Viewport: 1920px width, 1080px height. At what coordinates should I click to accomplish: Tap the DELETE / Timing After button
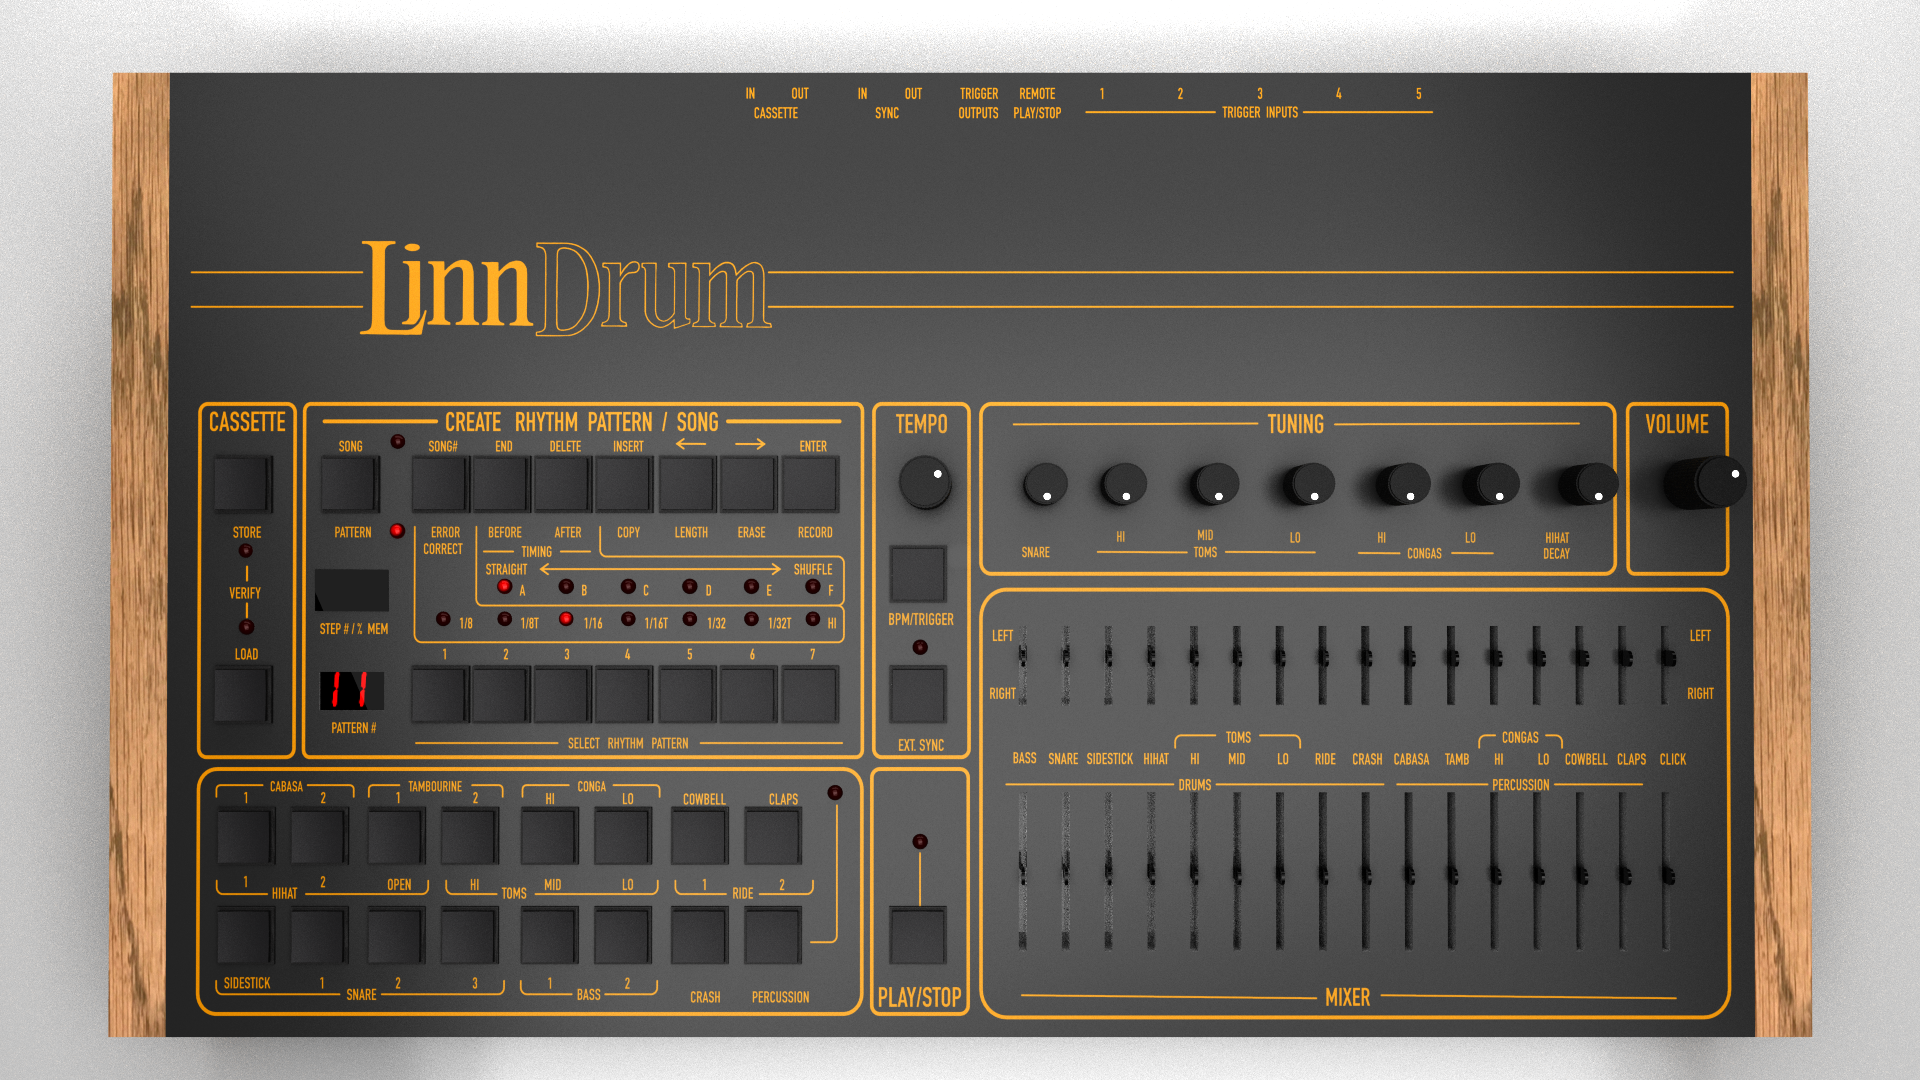(563, 485)
